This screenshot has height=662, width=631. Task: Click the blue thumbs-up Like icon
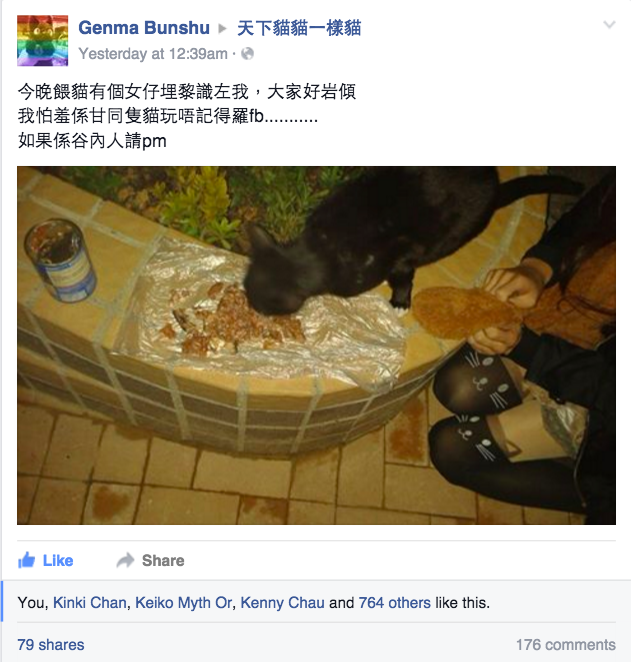click(x=27, y=560)
